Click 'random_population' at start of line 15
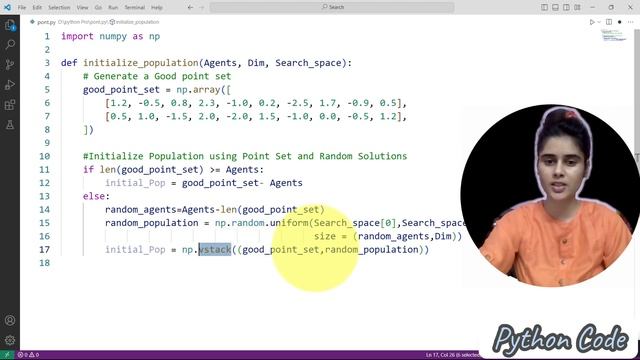 coord(151,223)
